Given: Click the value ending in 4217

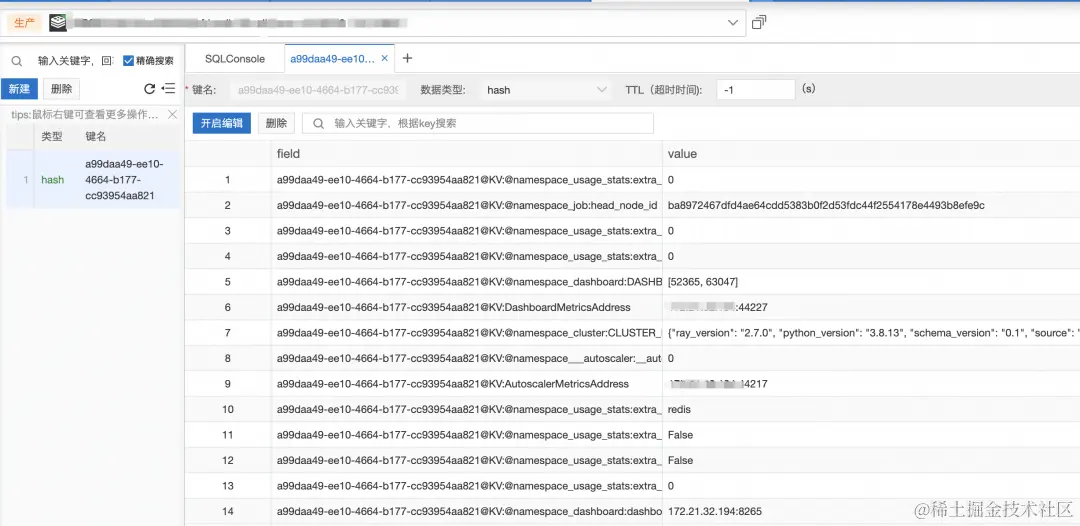Looking at the screenshot, I should (718, 383).
